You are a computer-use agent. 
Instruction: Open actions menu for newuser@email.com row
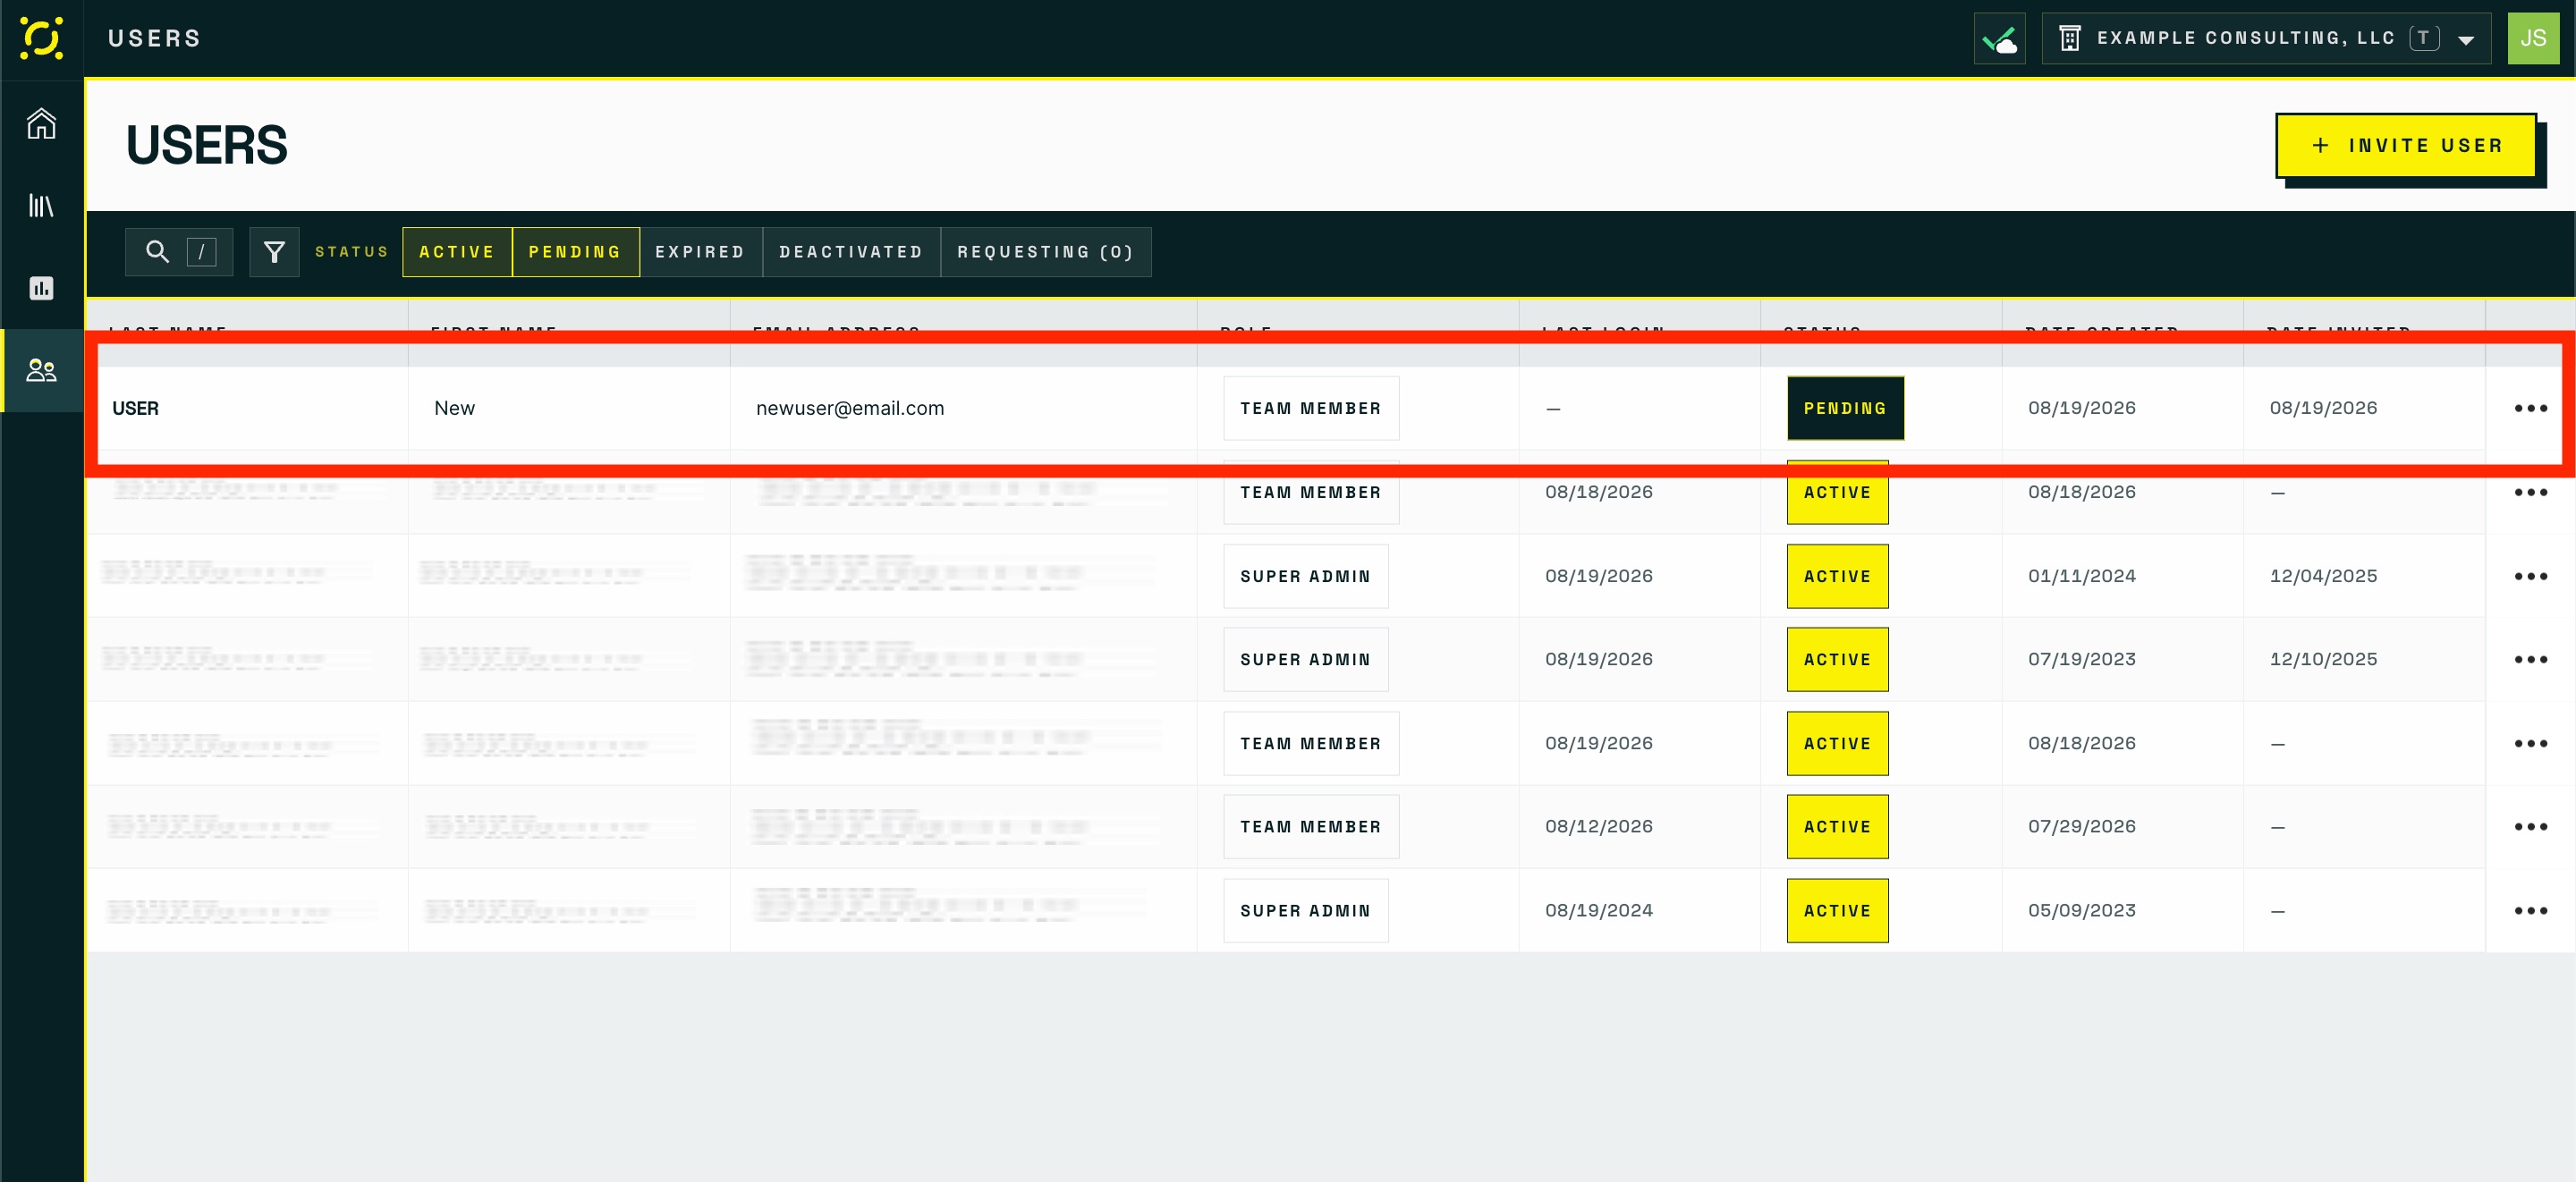(x=2530, y=408)
